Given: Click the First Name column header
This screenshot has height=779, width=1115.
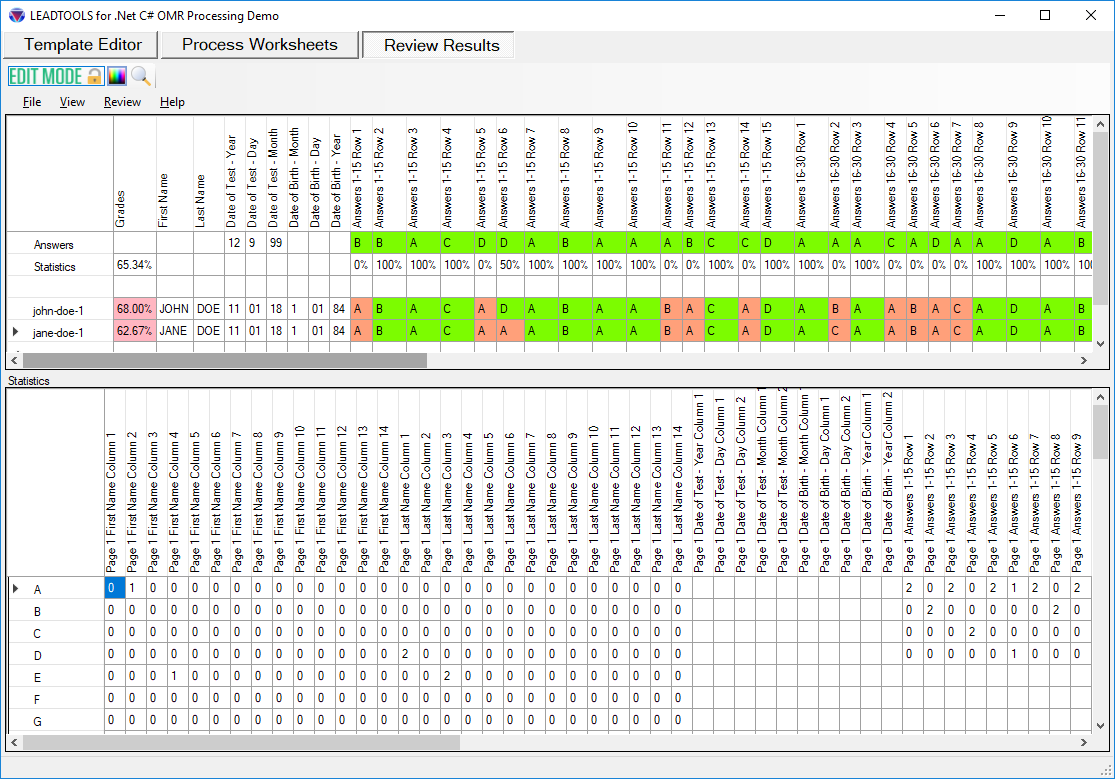Looking at the screenshot, I should (174, 174).
